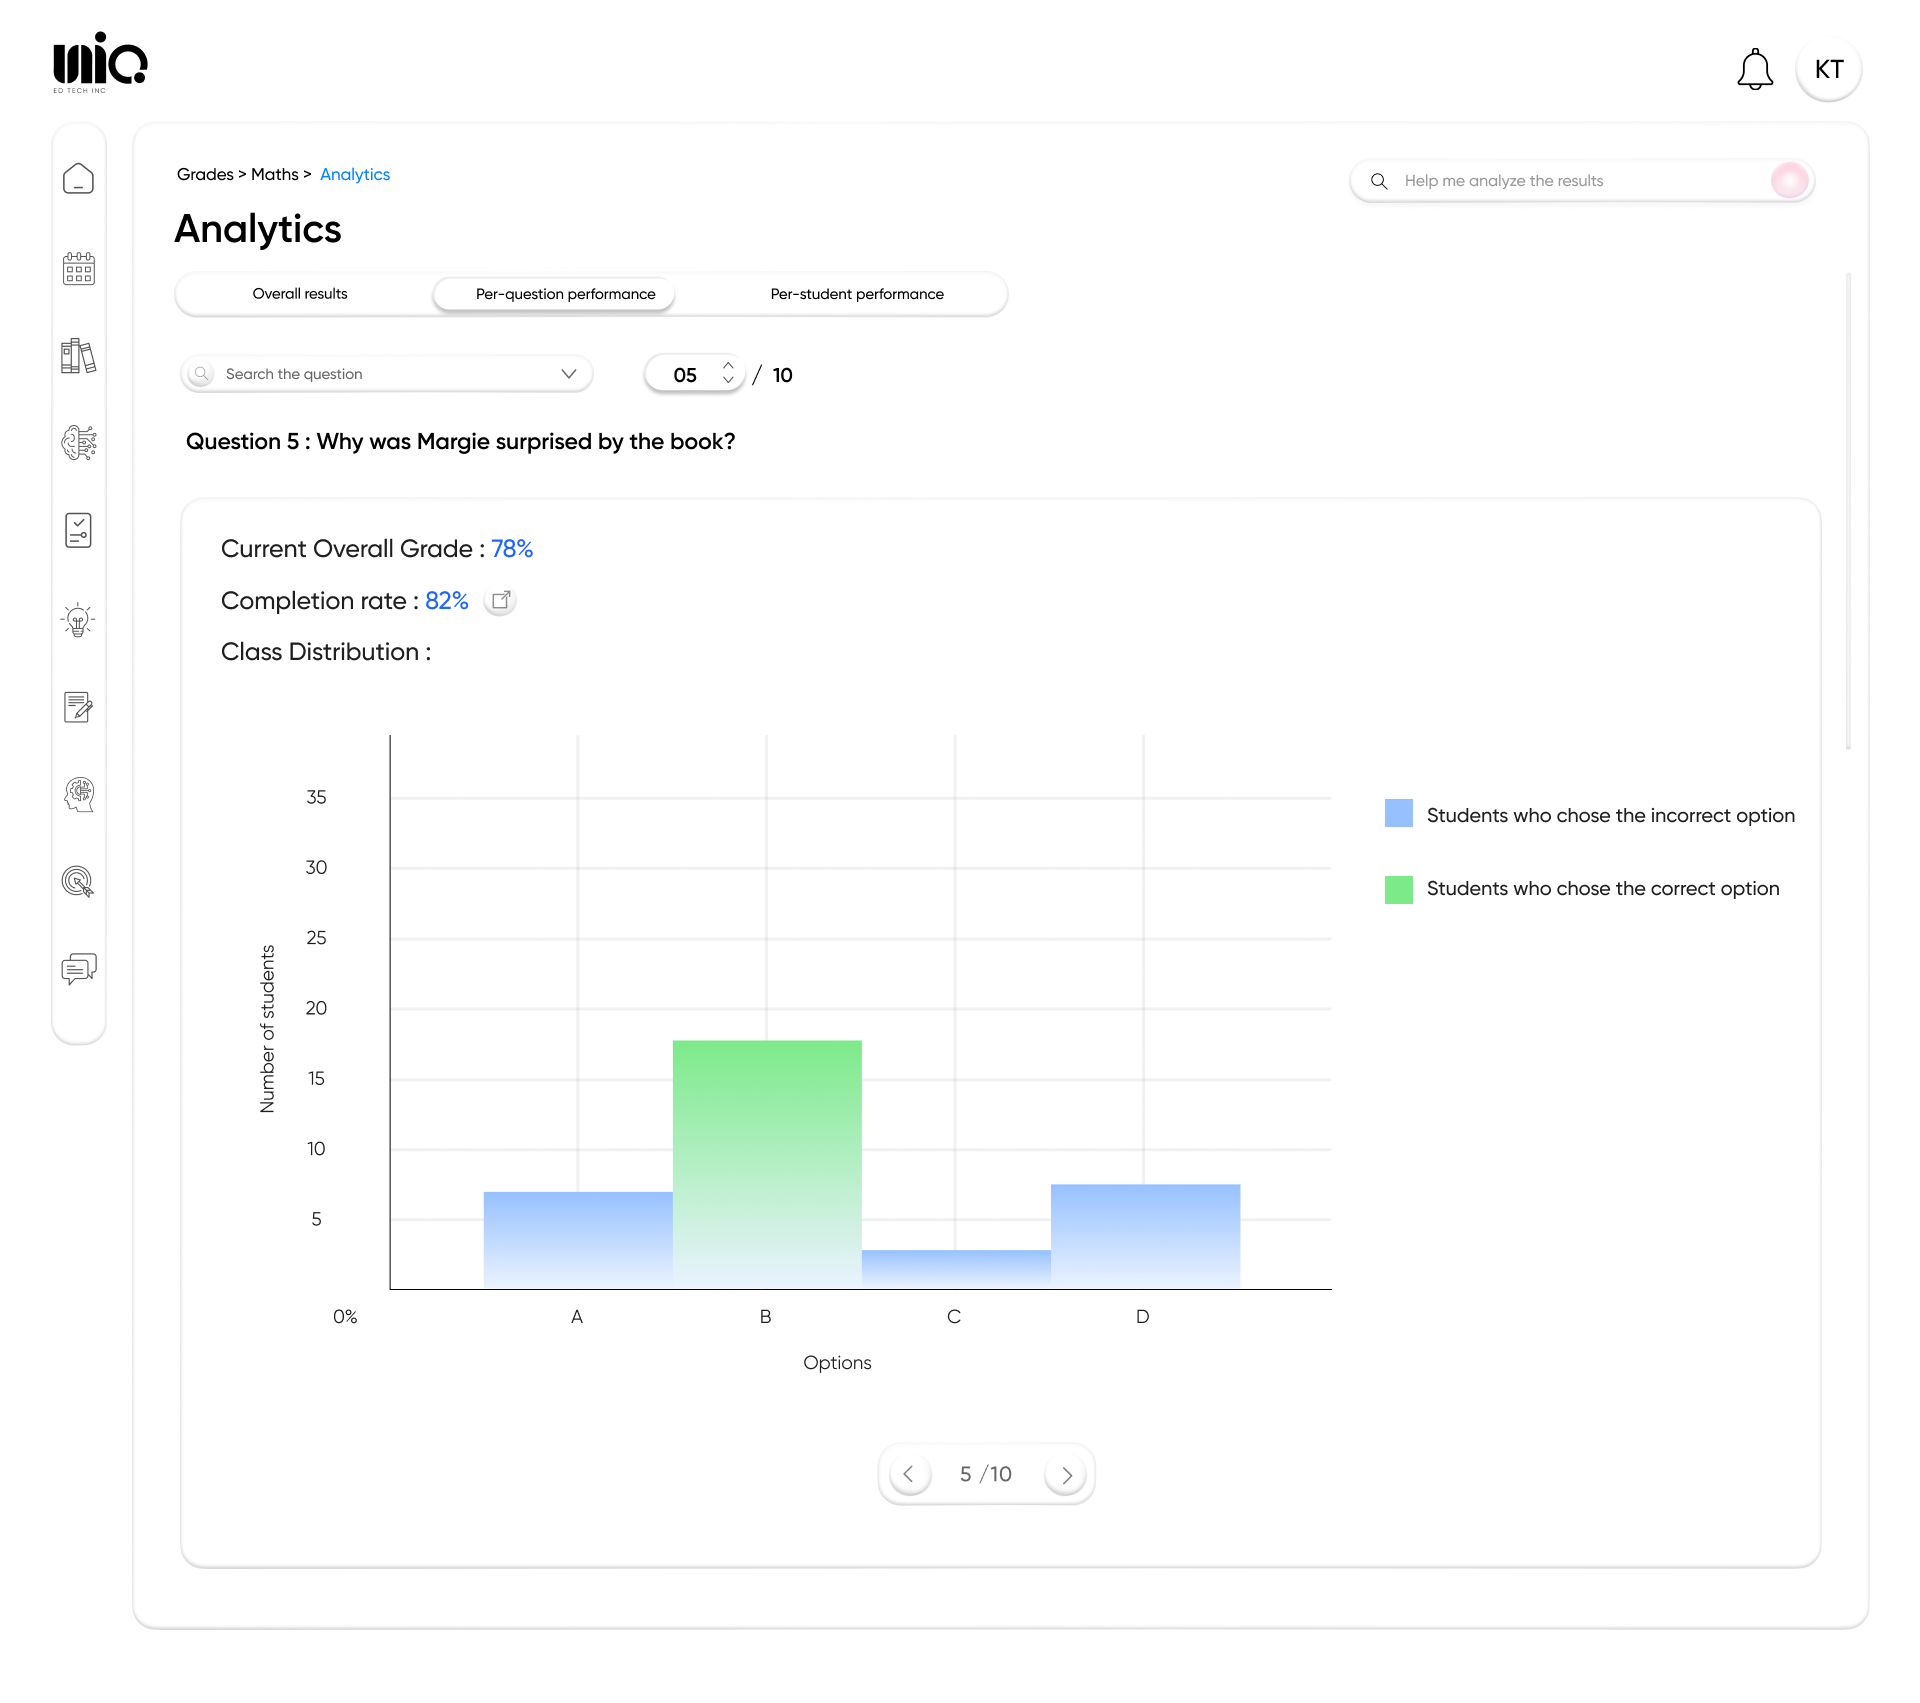Viewport: 1920px width, 1703px height.
Task: Open the Library books icon
Action: coord(79,355)
